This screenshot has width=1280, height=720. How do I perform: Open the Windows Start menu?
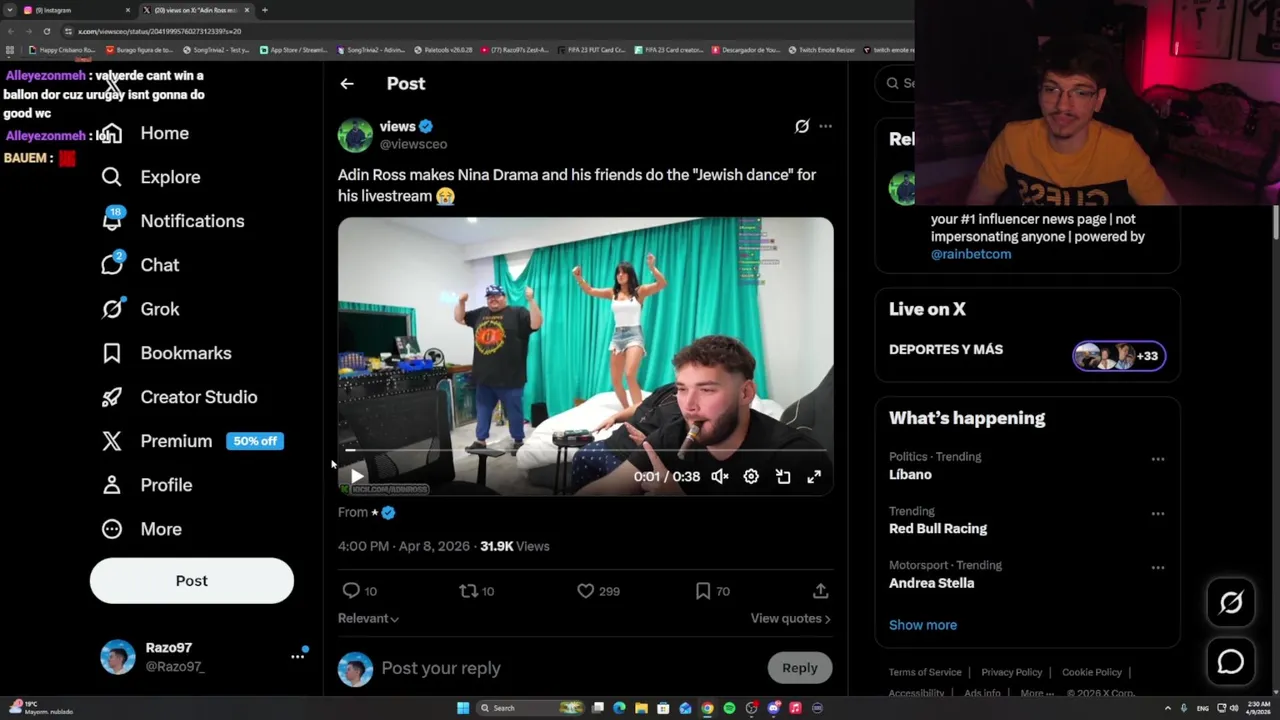pos(463,708)
